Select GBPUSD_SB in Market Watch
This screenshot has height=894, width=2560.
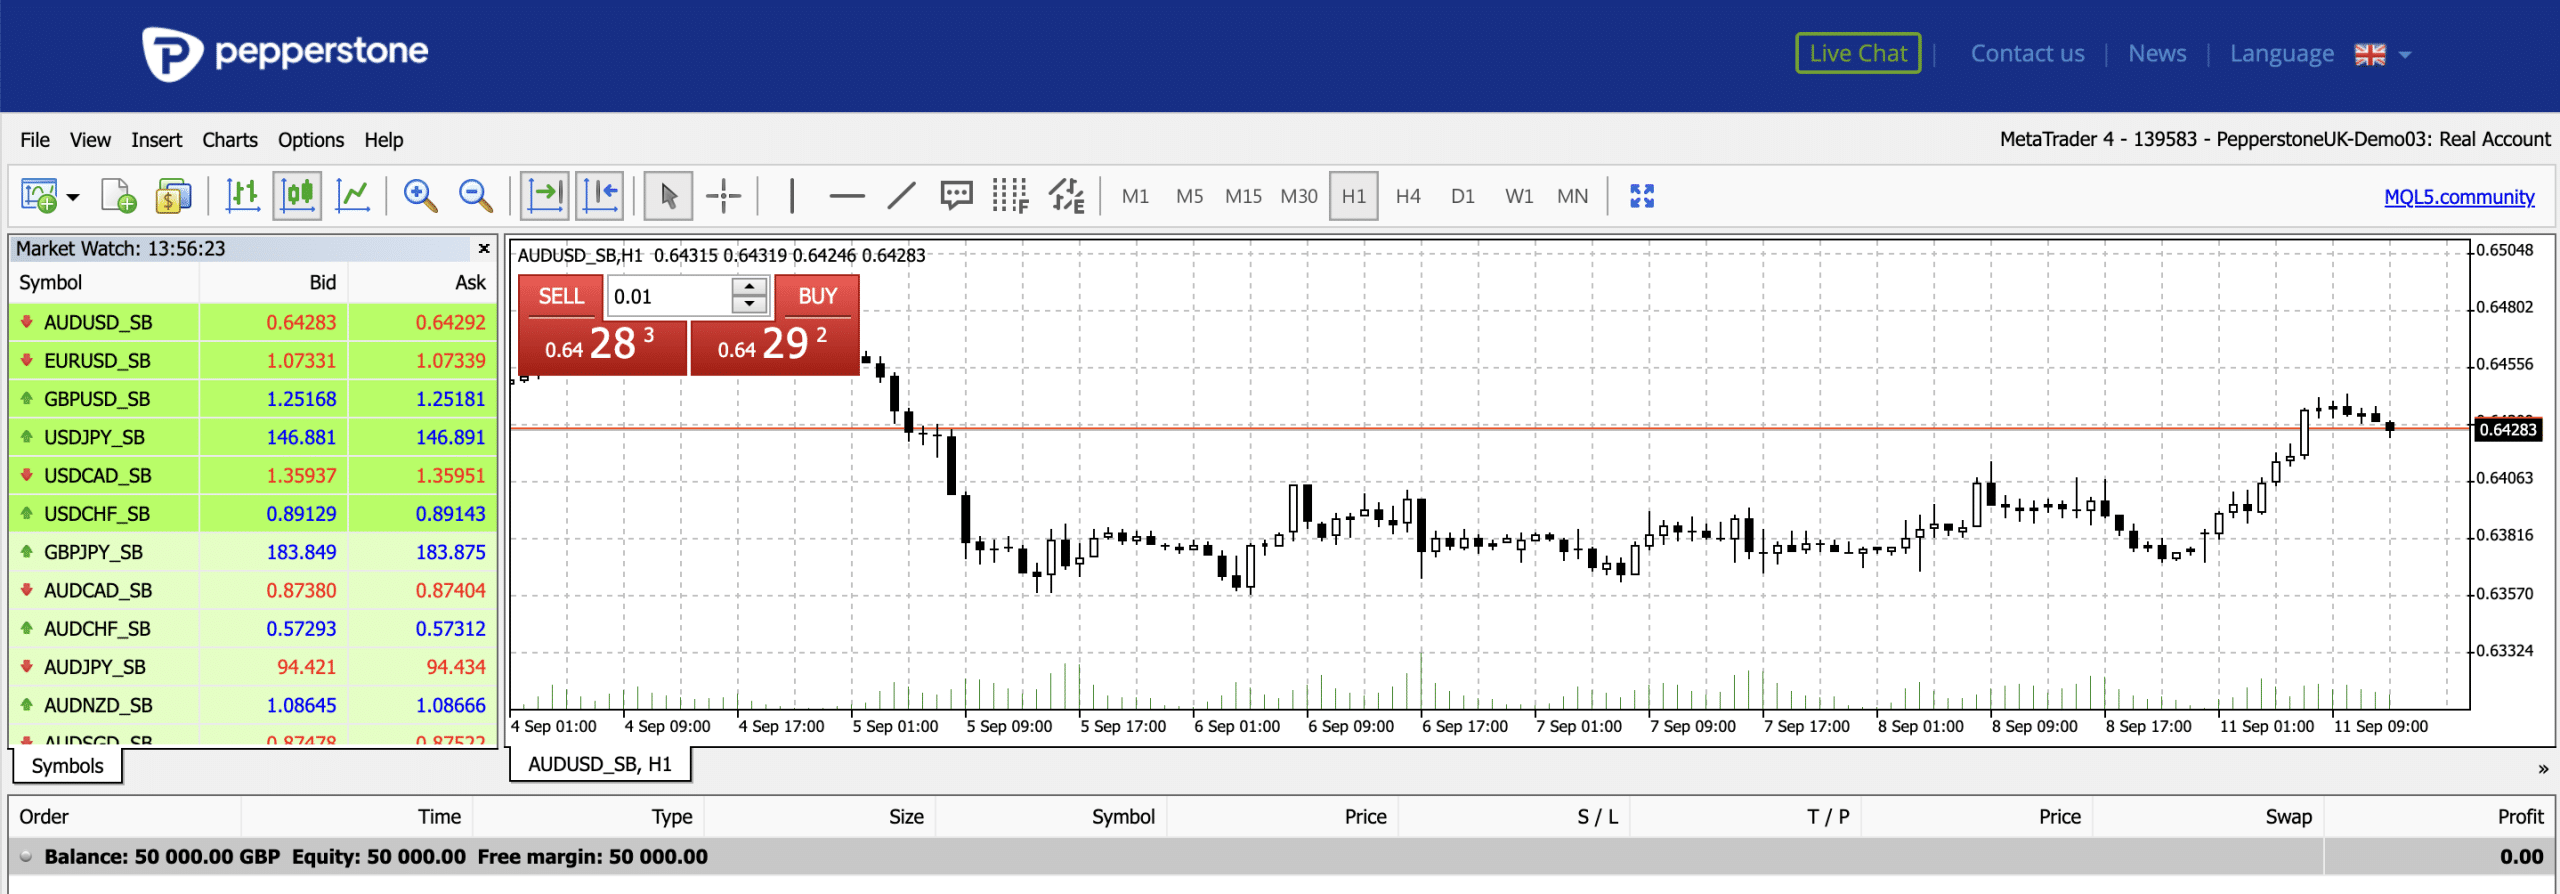pos(253,399)
